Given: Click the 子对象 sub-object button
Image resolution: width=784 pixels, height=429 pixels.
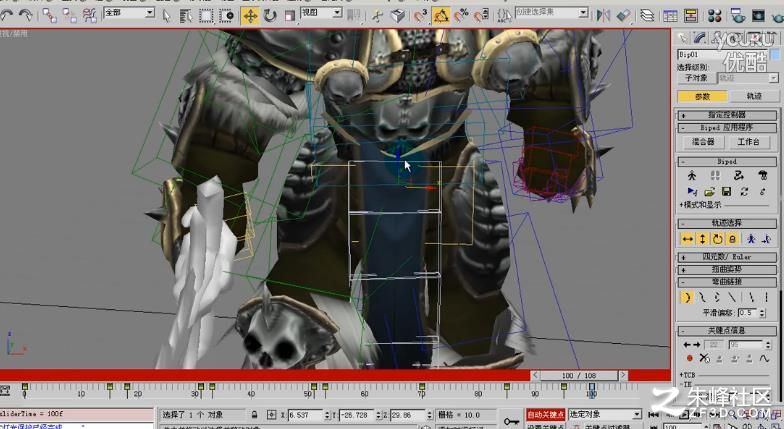Looking at the screenshot, I should (x=696, y=78).
